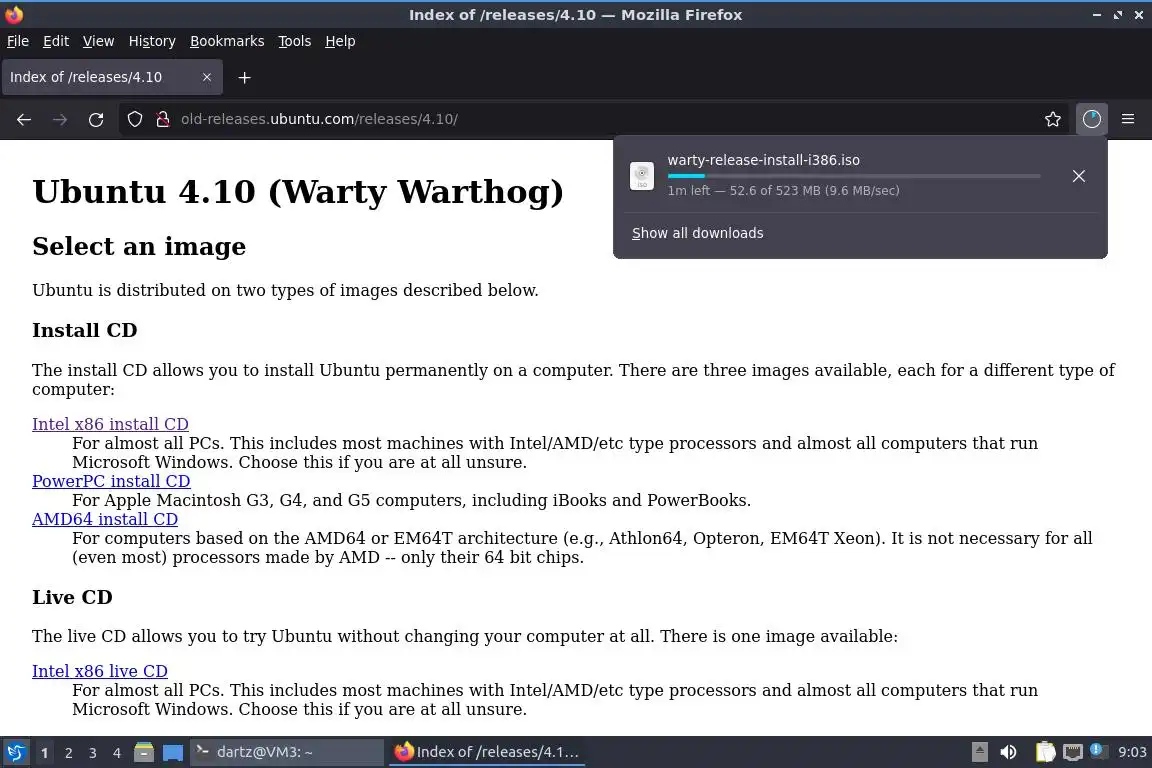The image size is (1152, 768).
Task: Open the clipboard manager tray icon
Action: pyautogui.click(x=1045, y=753)
